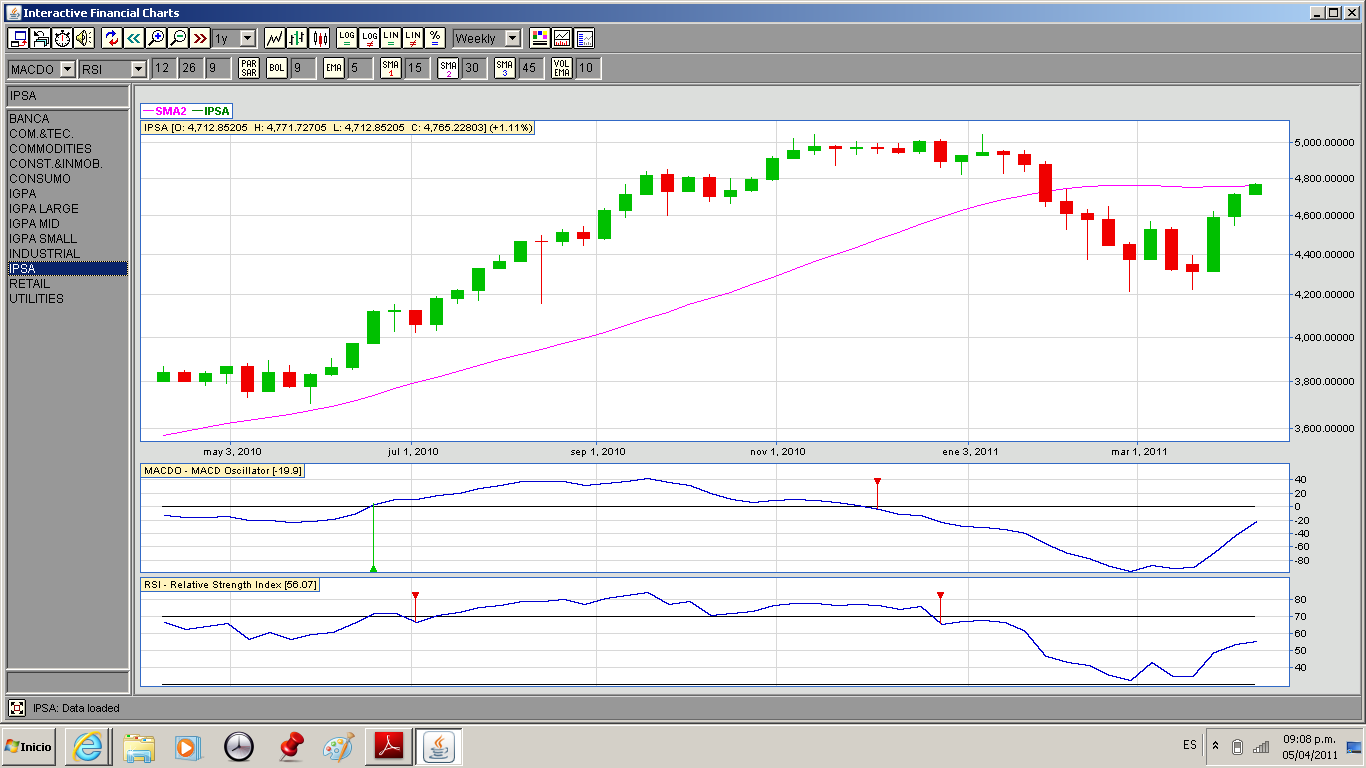
Task: Open the Inicio start menu
Action: pos(28,746)
